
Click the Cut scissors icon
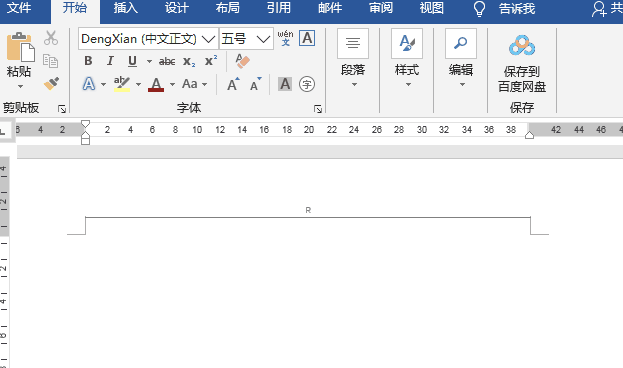pos(51,38)
